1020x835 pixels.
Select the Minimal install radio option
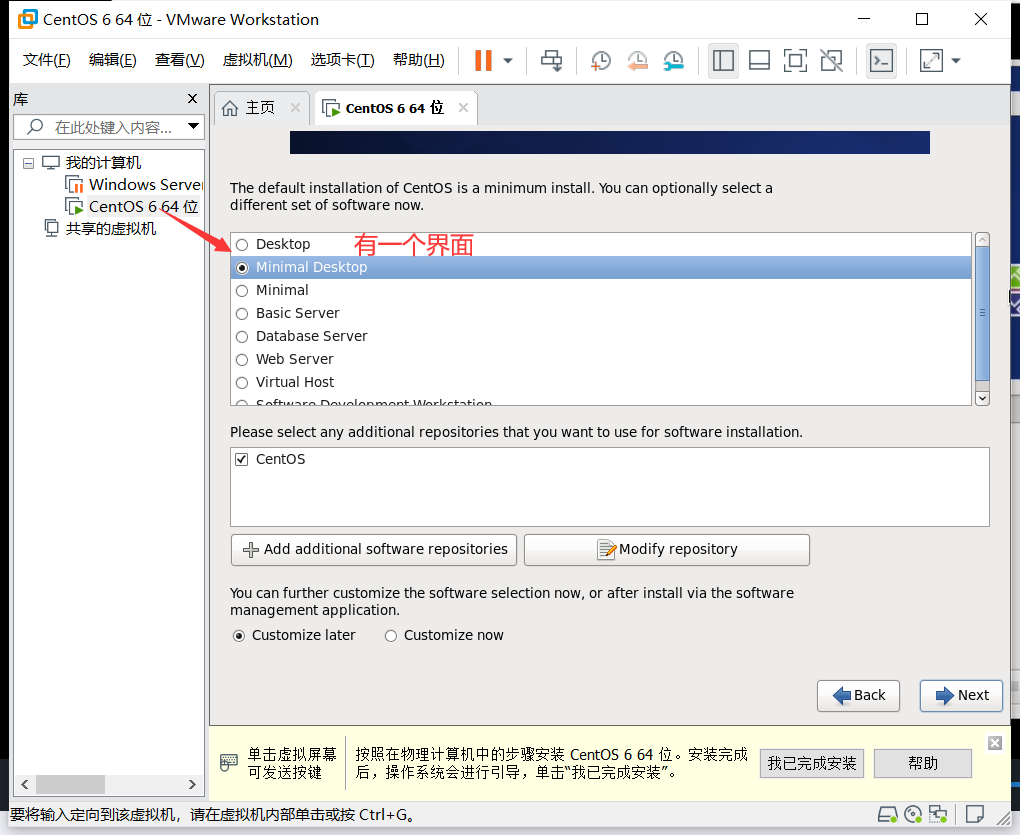(x=242, y=291)
